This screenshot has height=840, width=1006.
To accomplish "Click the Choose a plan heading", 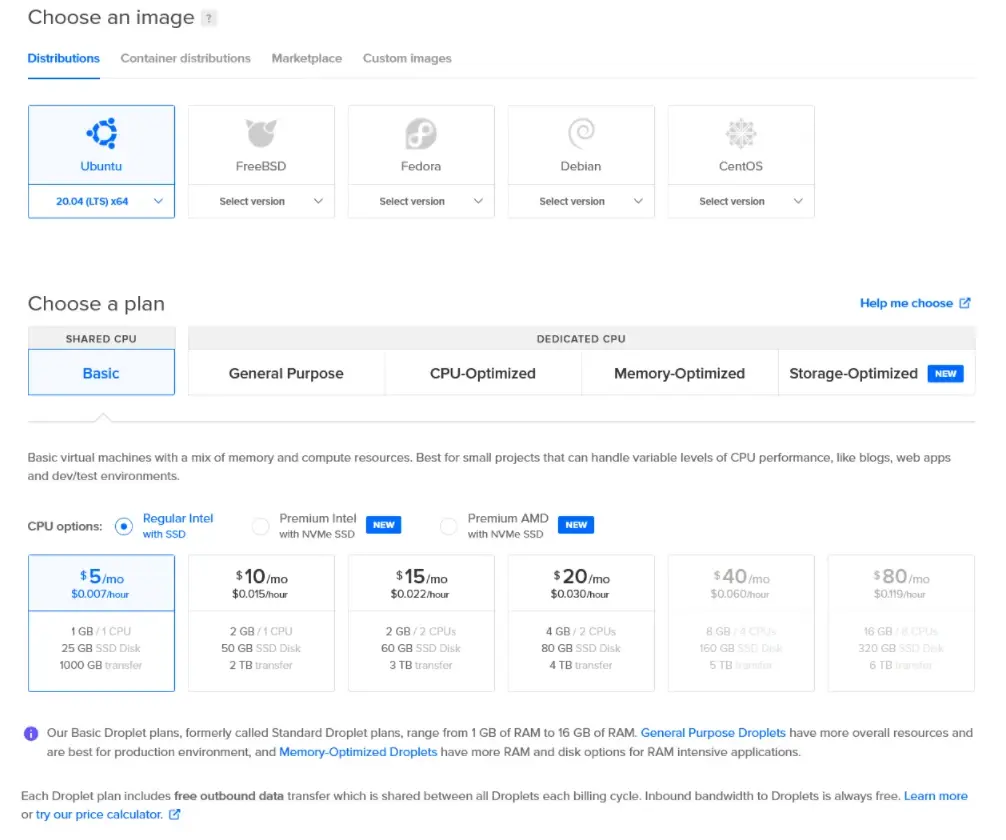I will click(96, 304).
